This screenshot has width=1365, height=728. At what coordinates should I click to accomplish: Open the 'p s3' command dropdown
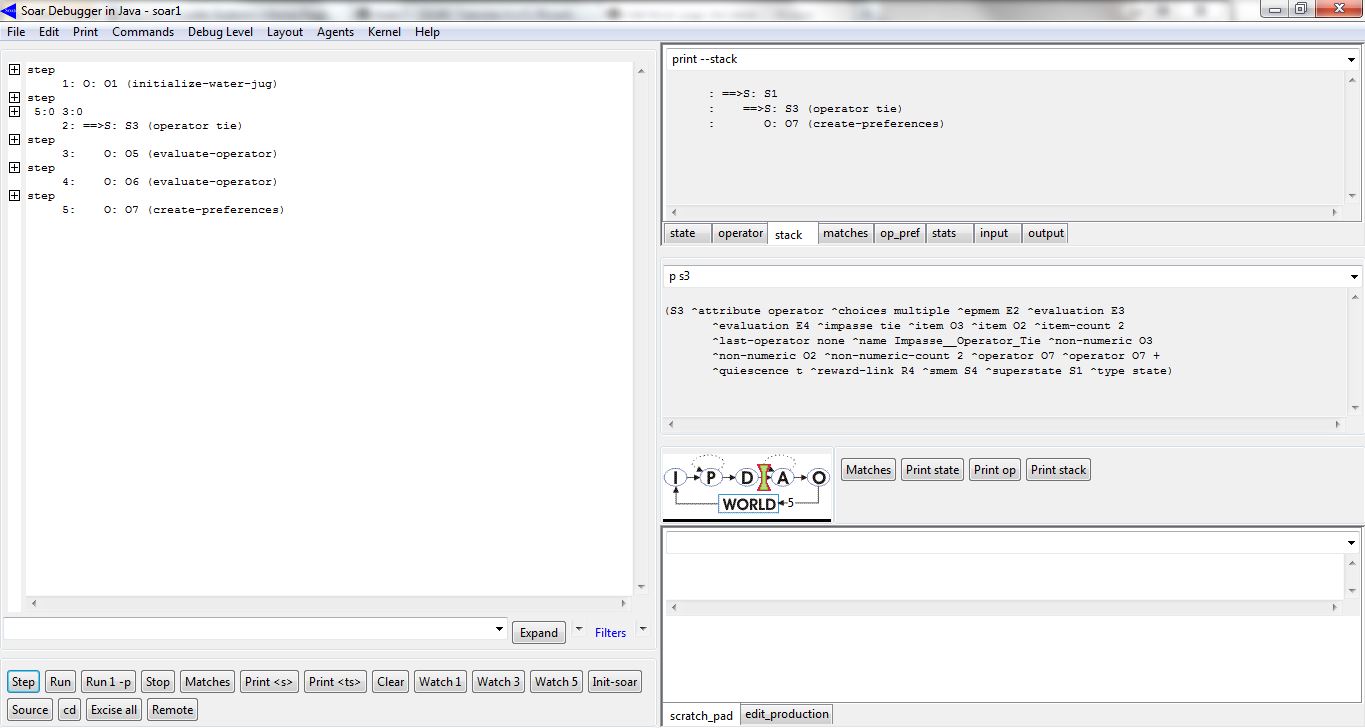(x=1352, y=277)
